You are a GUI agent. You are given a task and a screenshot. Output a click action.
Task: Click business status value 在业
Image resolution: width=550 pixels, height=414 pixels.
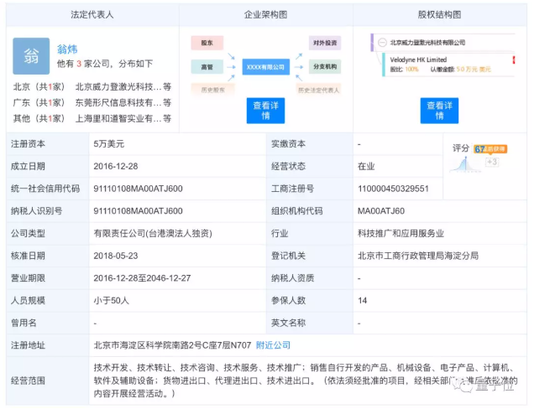366,166
